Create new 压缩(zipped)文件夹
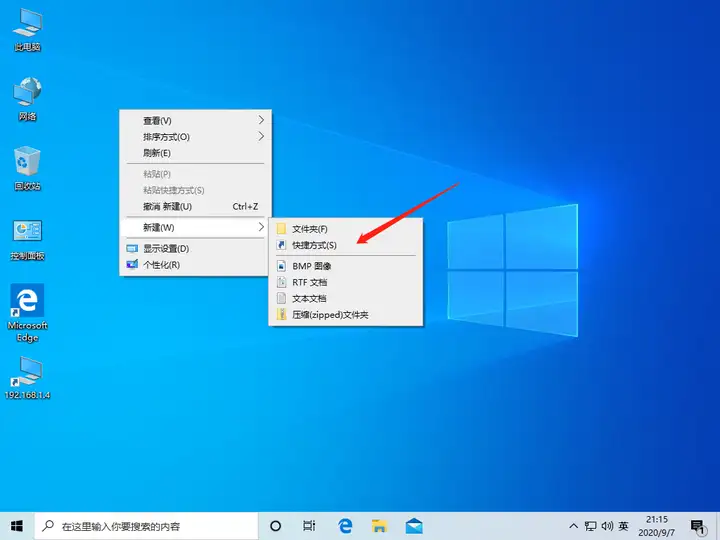720x540 pixels. (x=346, y=315)
